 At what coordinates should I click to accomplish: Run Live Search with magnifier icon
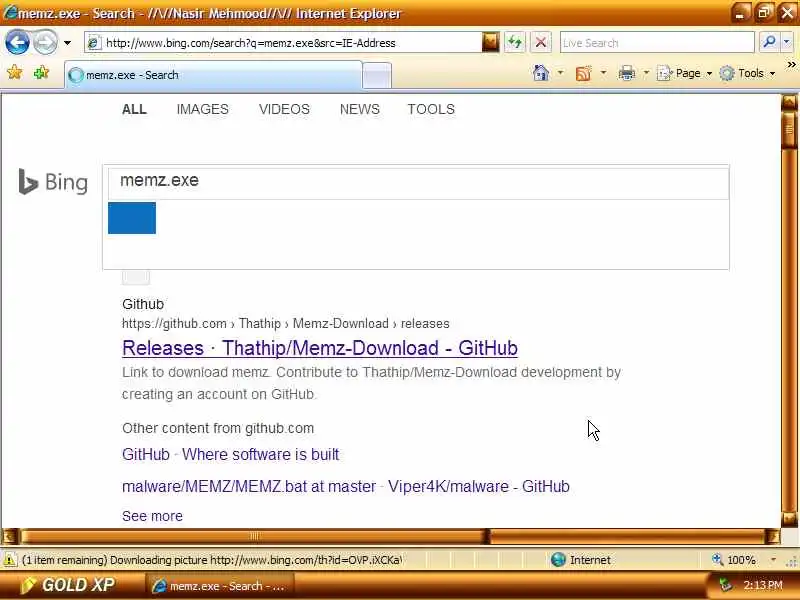click(769, 42)
